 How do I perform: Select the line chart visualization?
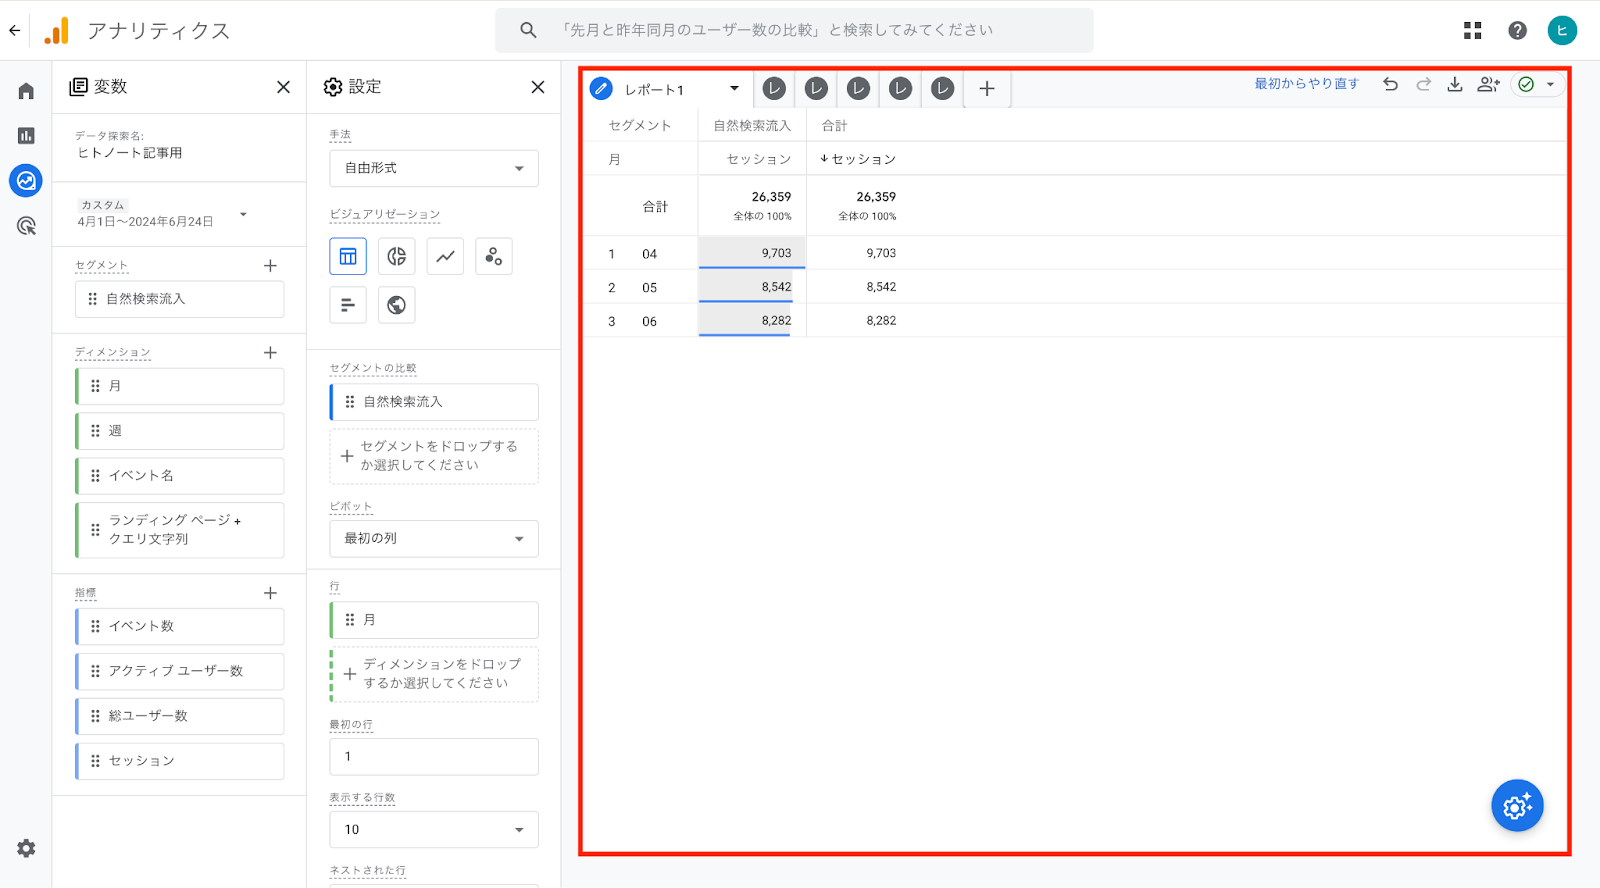[445, 256]
